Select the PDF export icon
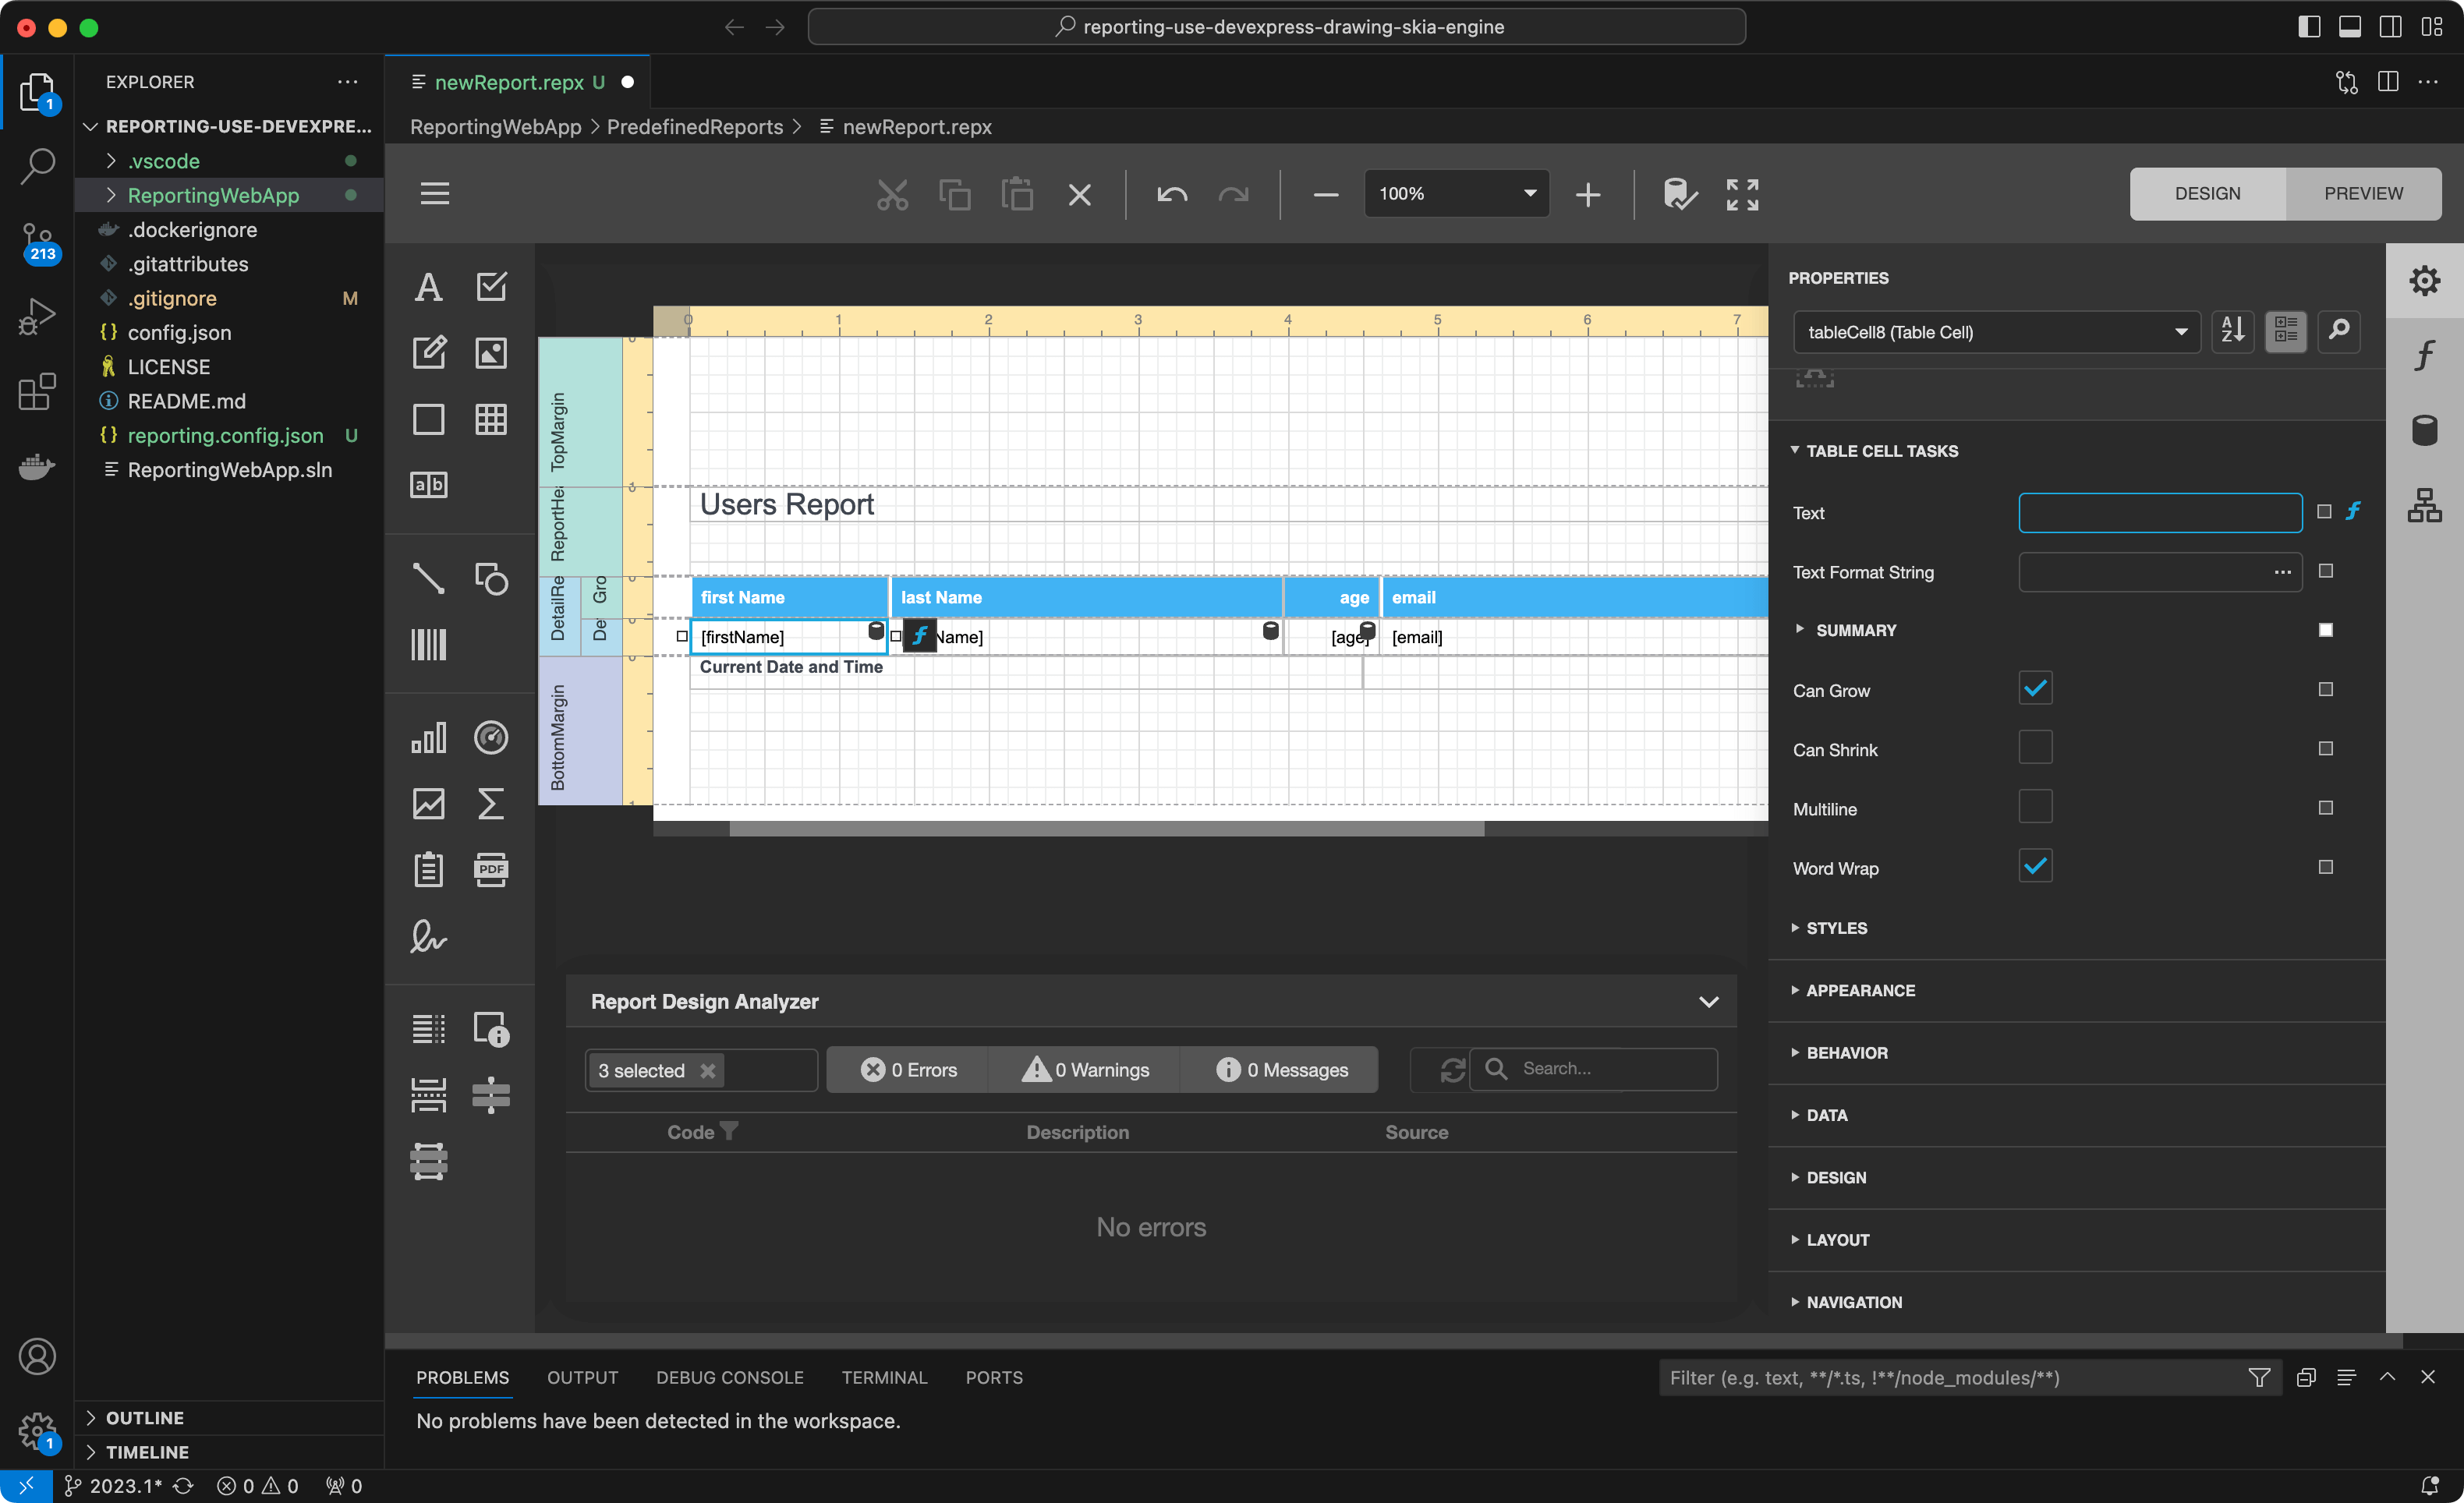The height and width of the screenshot is (1503, 2464). click(x=491, y=869)
